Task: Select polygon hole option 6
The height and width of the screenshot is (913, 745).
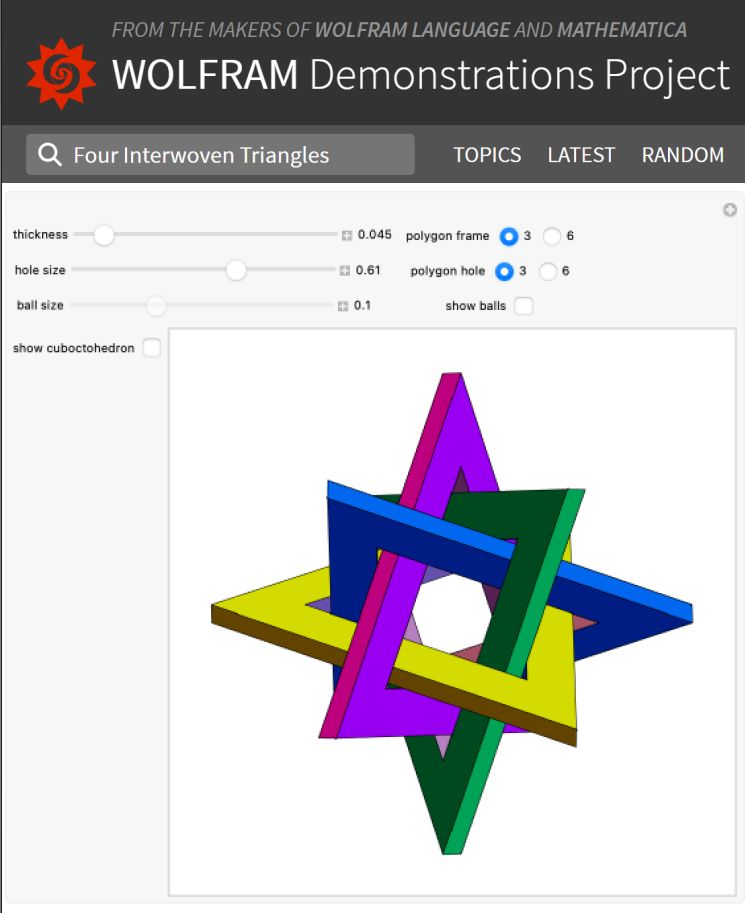Action: pos(548,271)
